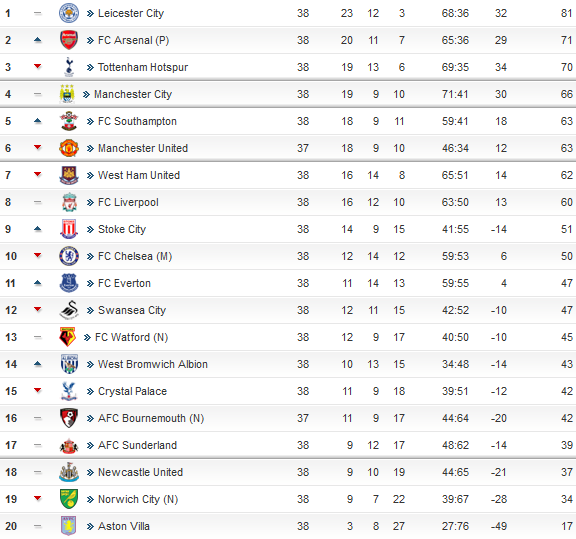Viewport: 576px width, 539px height.
Task: Click the Norwich City club crest
Action: point(69,499)
